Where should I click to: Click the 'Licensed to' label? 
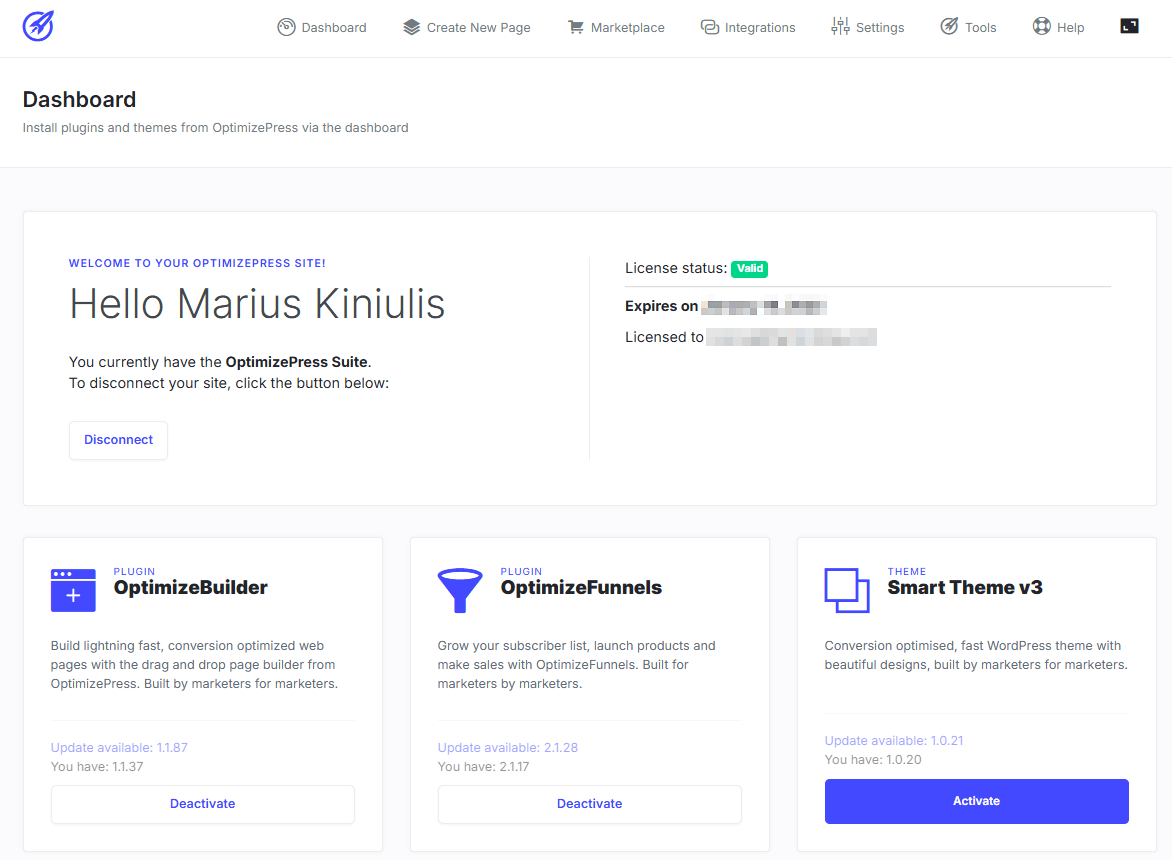click(x=664, y=338)
